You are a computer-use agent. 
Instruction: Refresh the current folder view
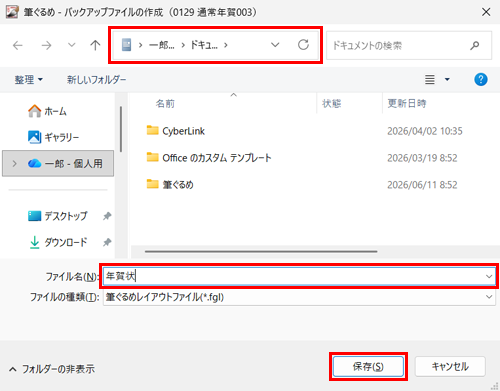pyautogui.click(x=303, y=45)
